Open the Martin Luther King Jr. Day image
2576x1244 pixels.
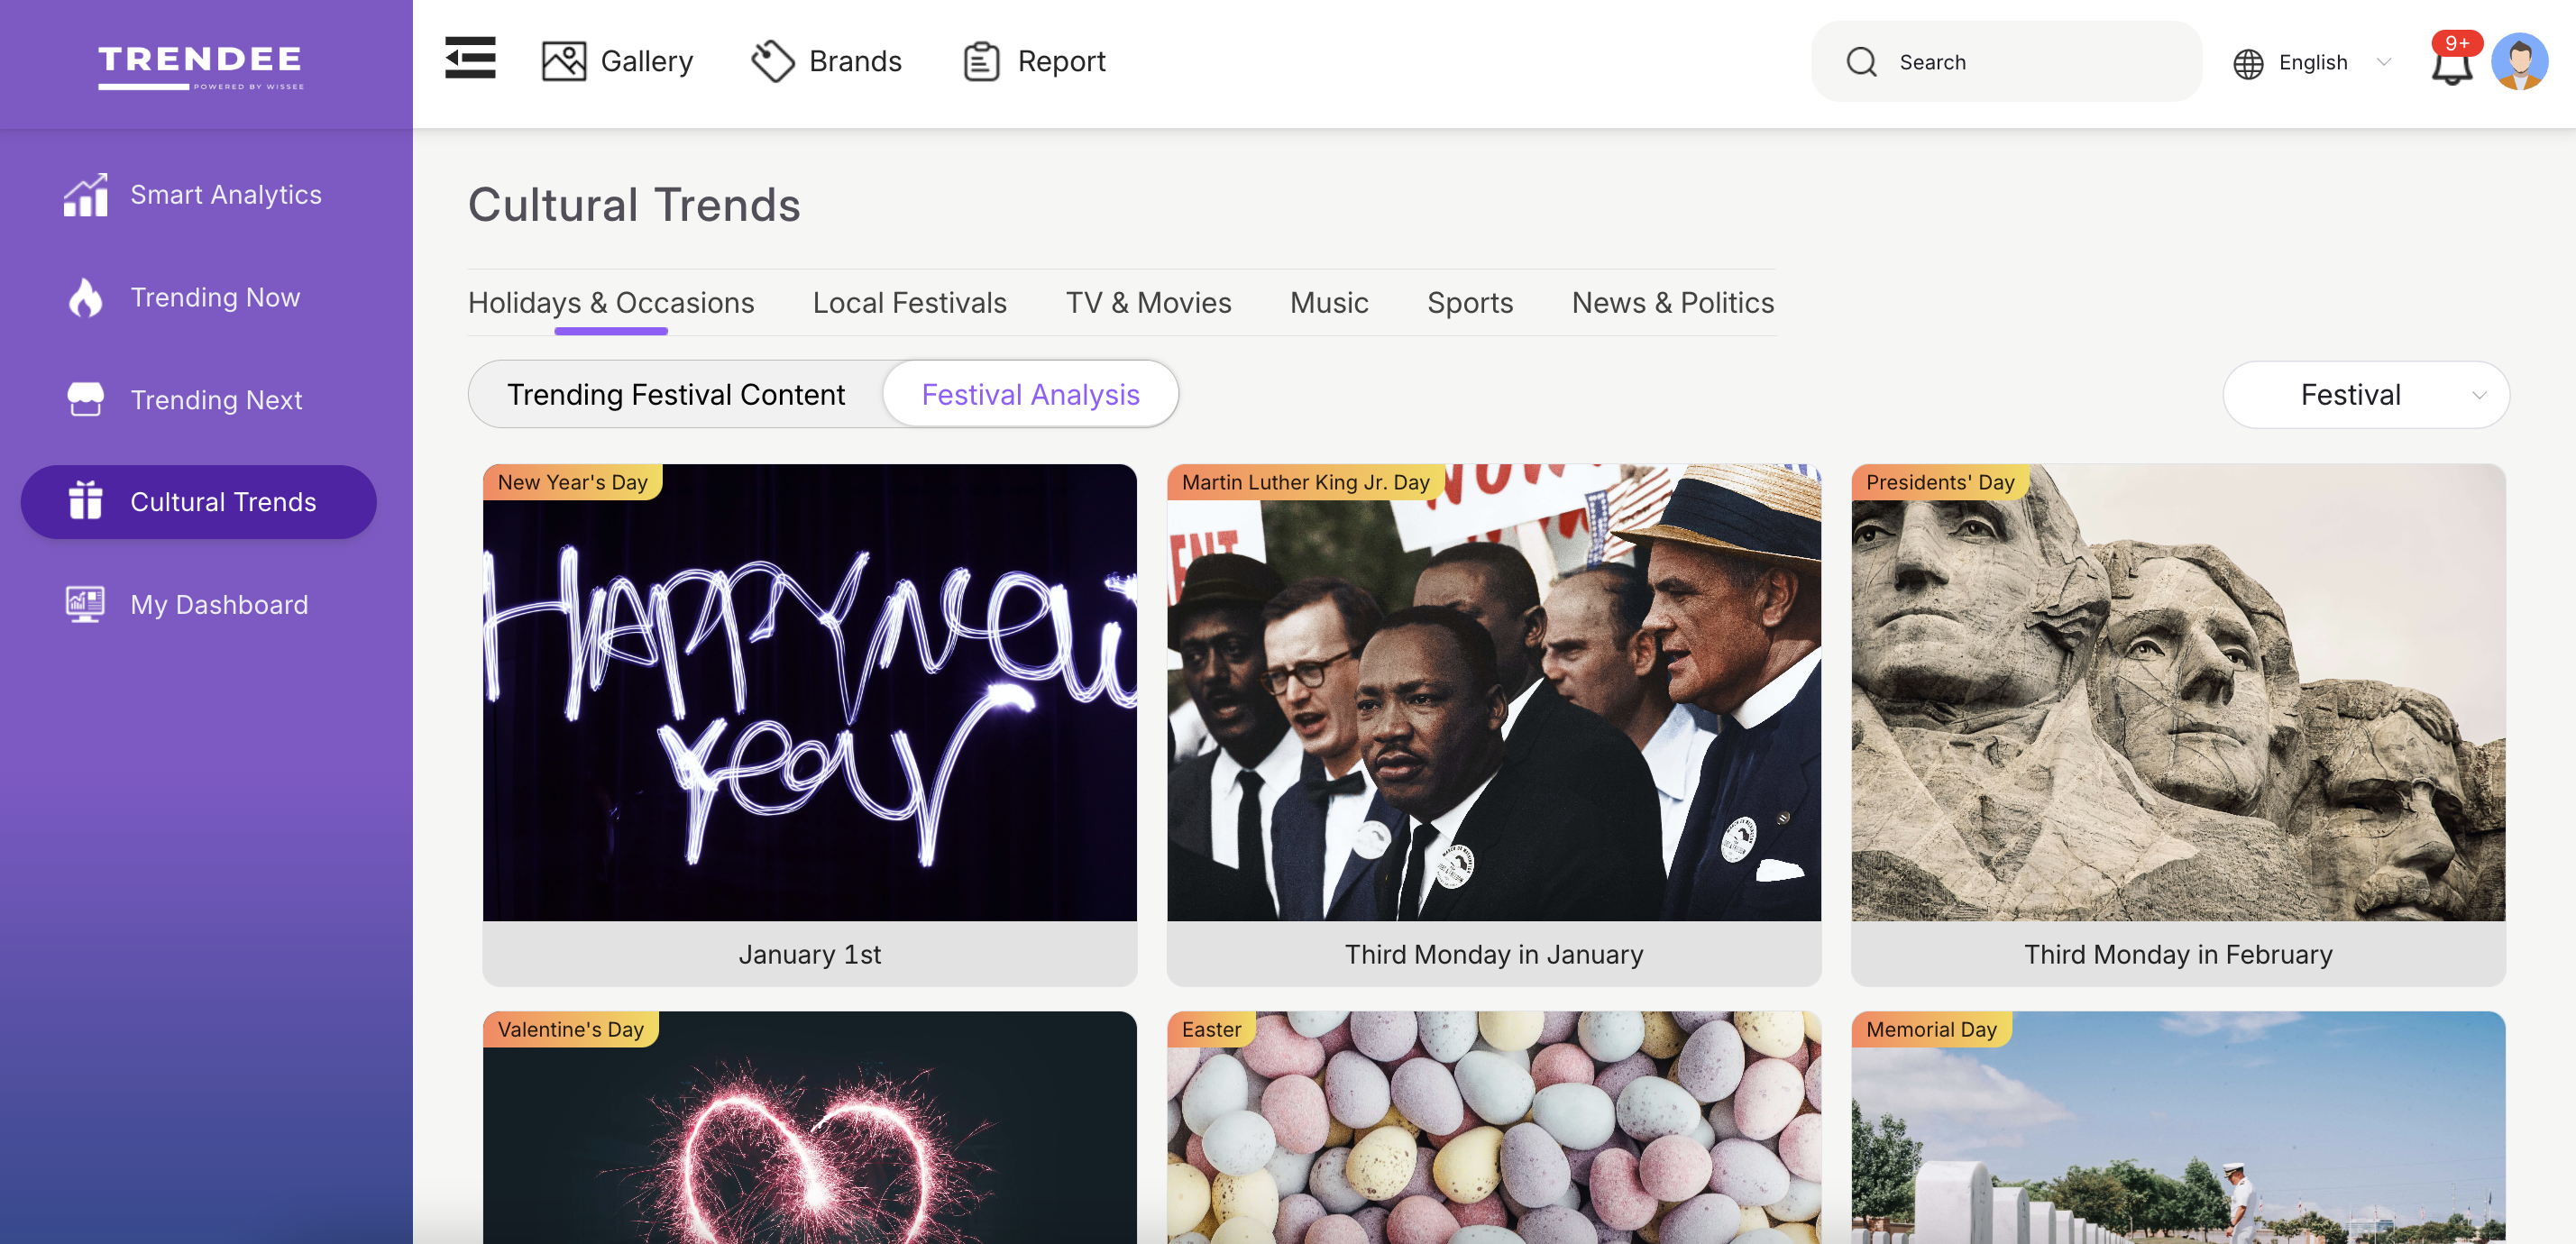click(x=1493, y=692)
